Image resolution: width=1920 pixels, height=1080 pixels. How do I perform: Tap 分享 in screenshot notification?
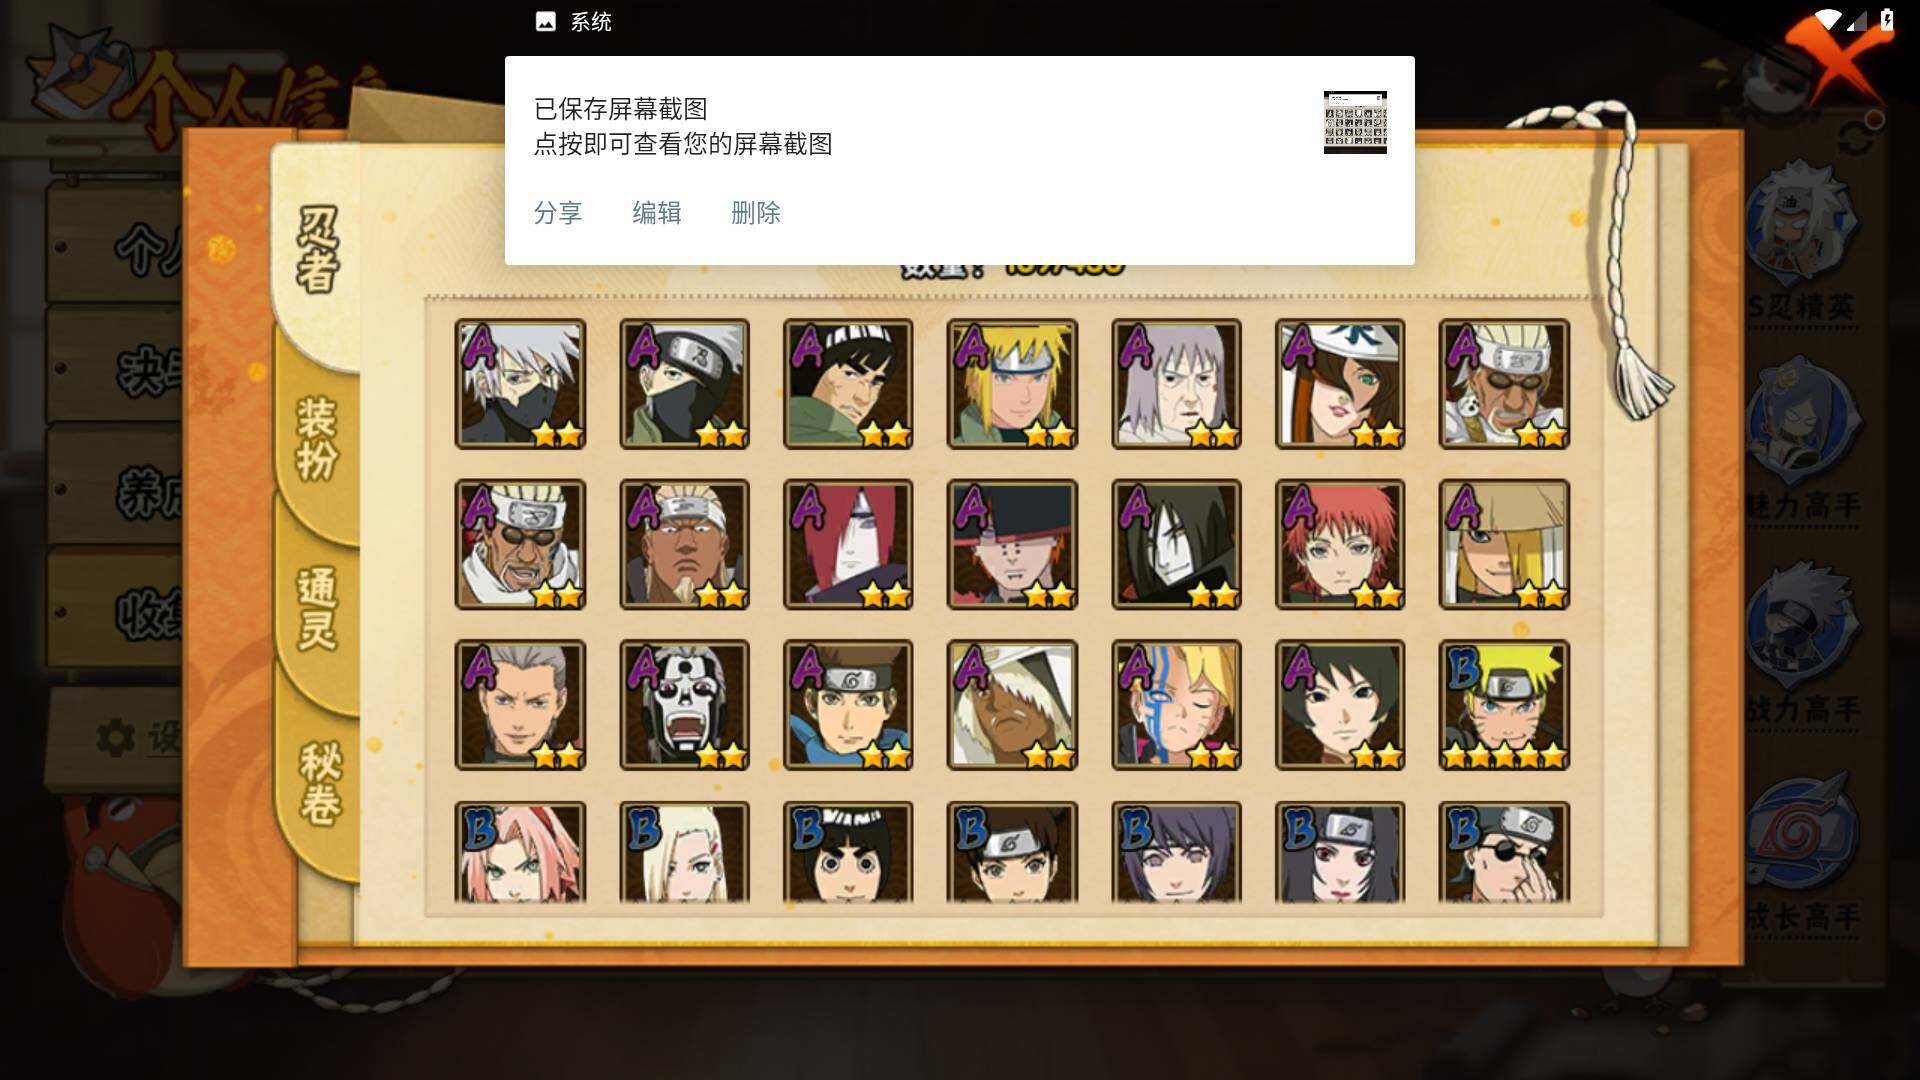558,213
